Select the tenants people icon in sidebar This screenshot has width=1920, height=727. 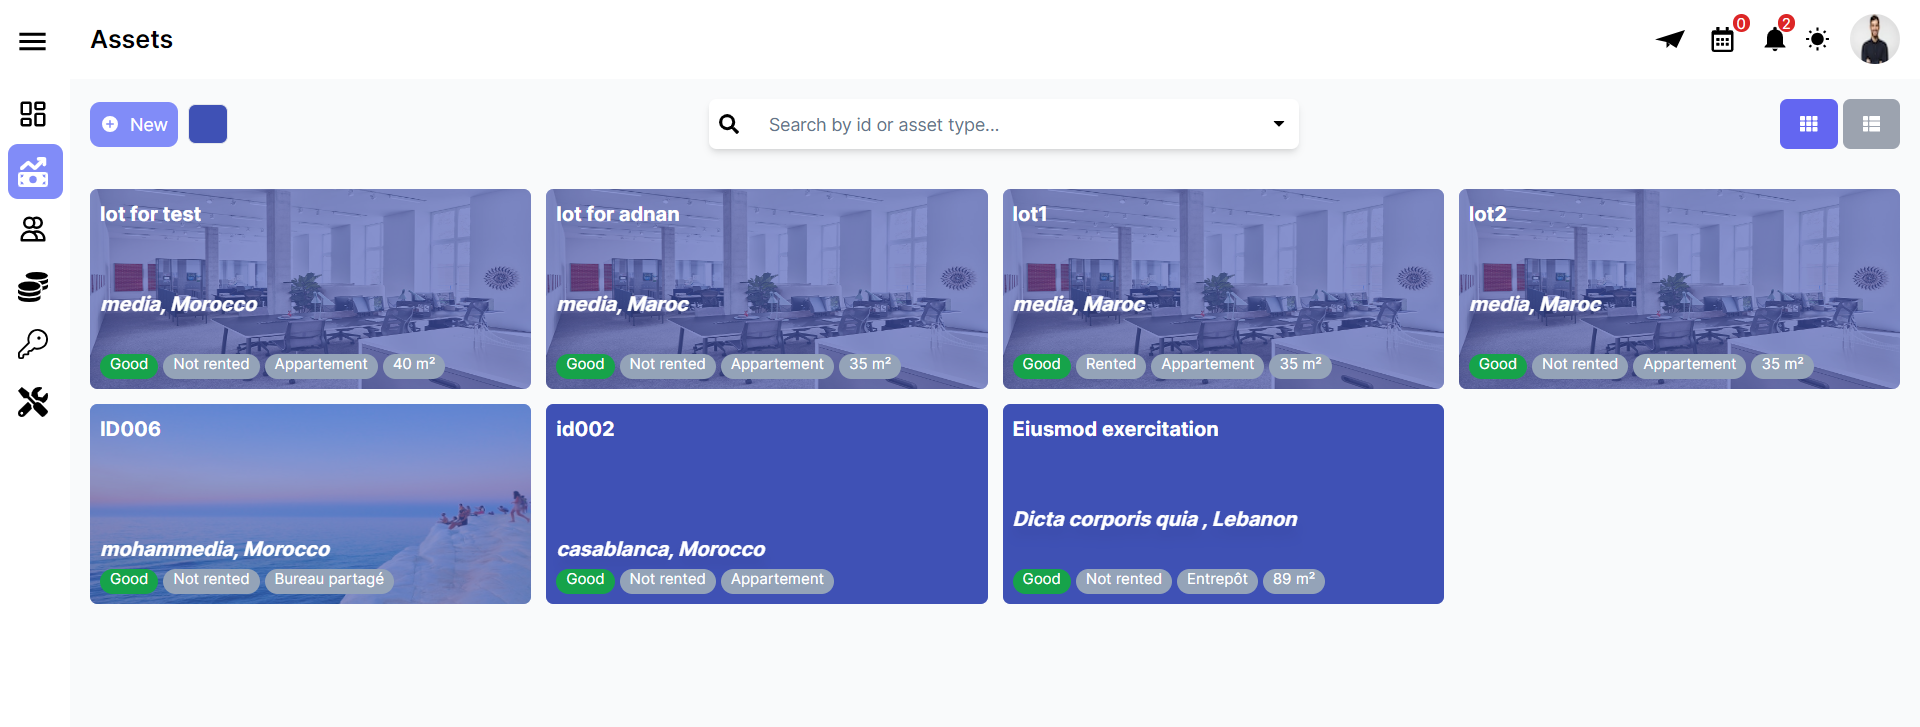coord(33,230)
